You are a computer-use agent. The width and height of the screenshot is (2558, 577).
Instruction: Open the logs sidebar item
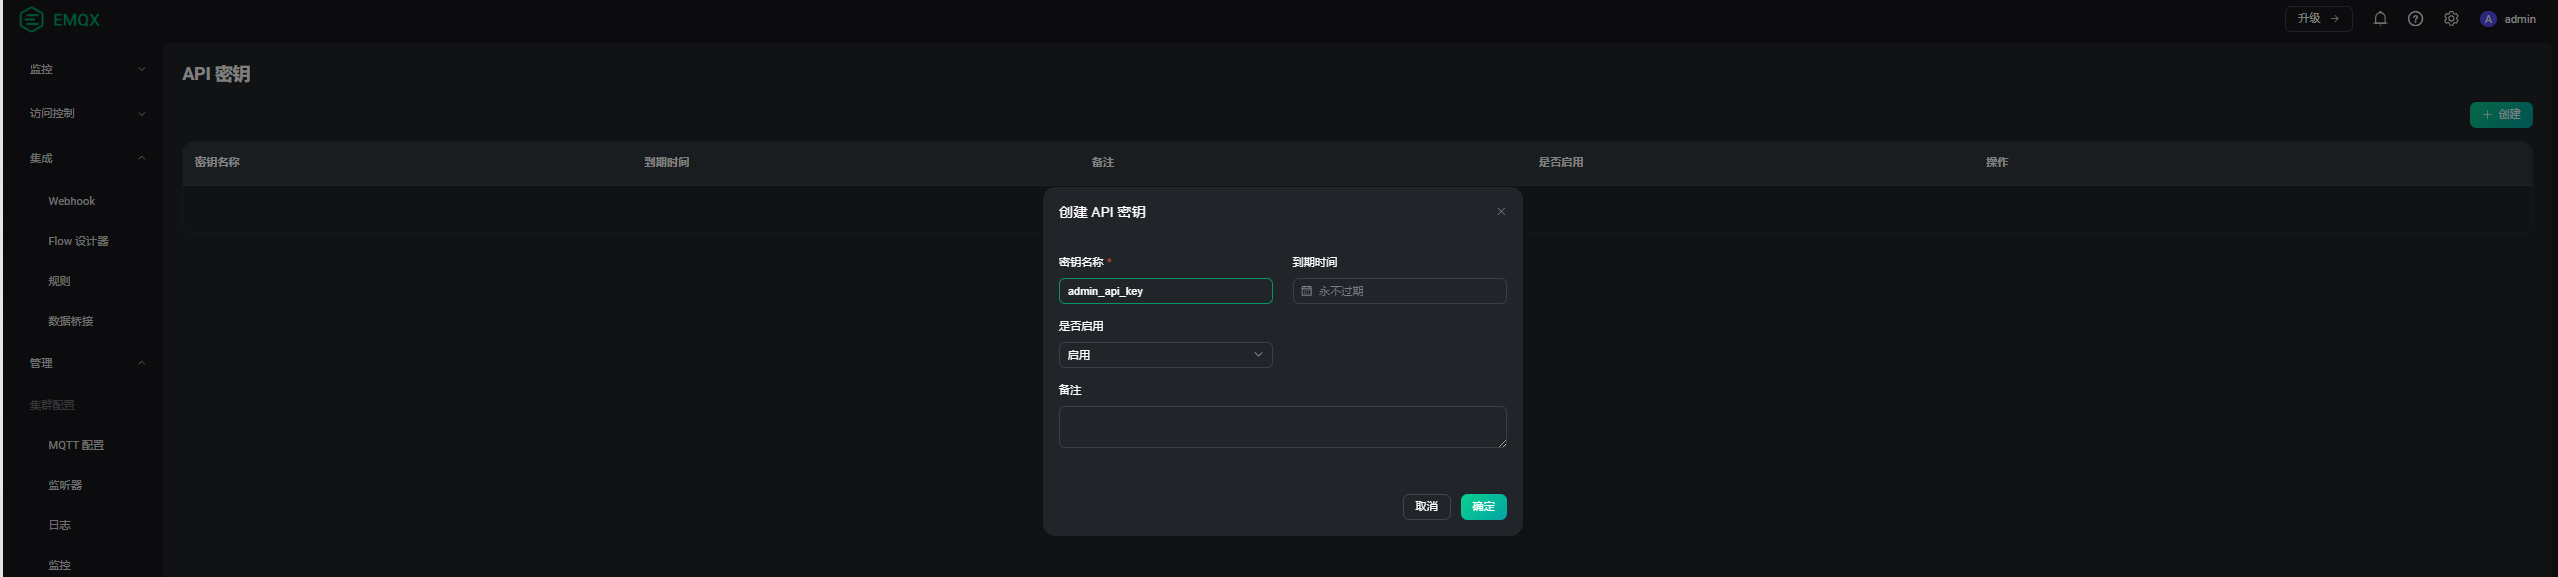click(x=60, y=525)
